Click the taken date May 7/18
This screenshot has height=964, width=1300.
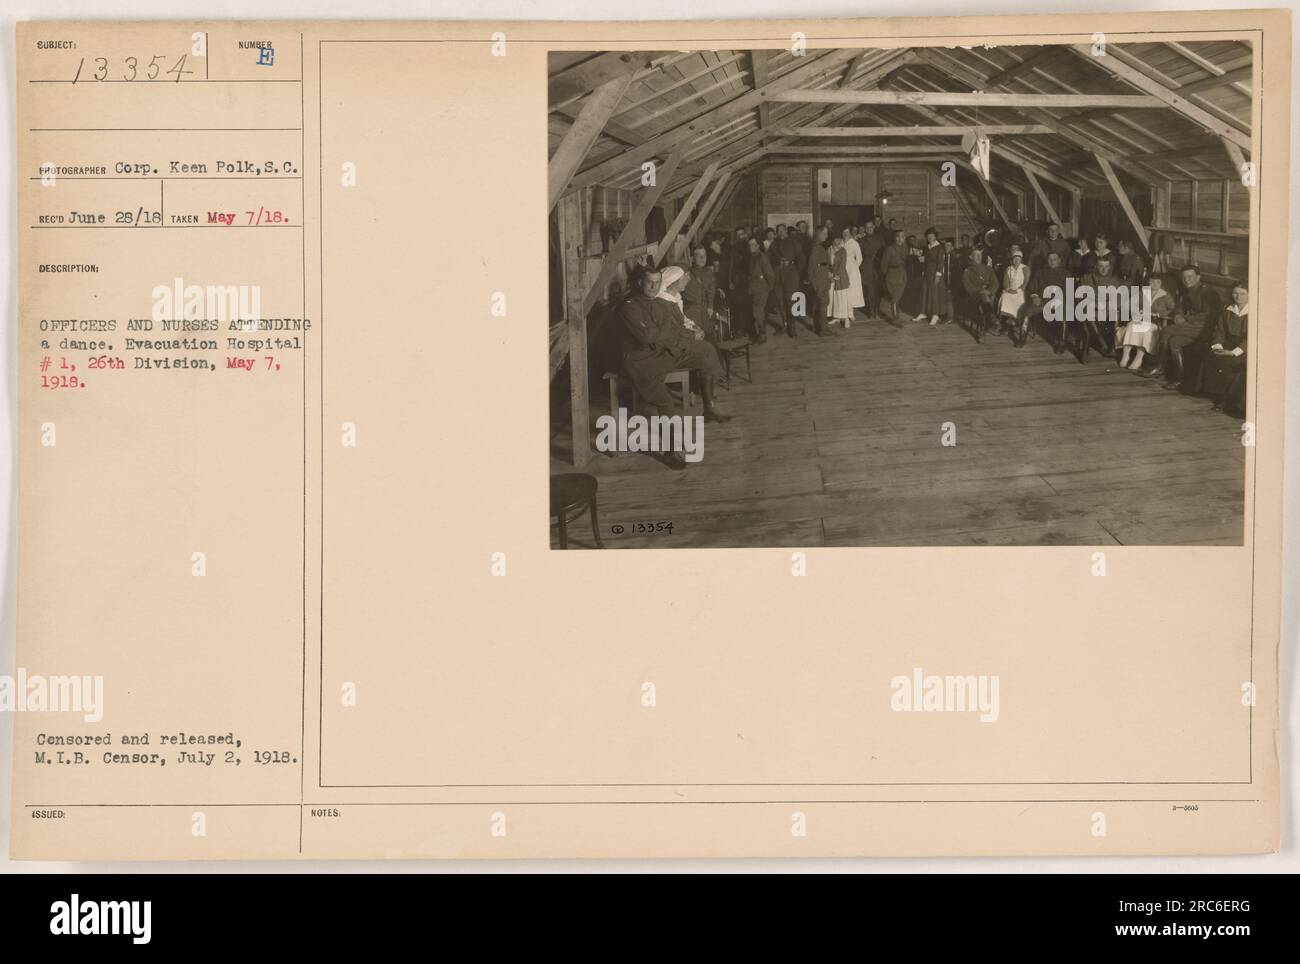point(249,219)
